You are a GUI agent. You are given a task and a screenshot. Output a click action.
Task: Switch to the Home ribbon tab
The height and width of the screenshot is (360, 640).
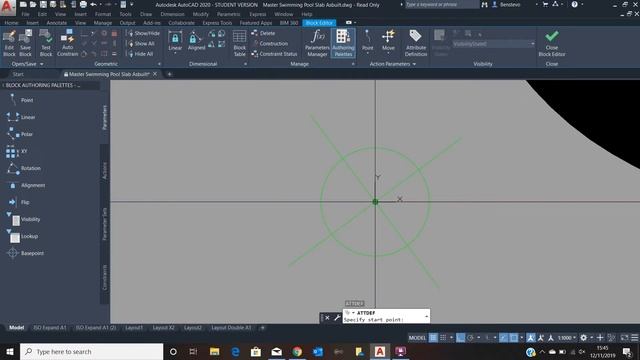click(11, 23)
